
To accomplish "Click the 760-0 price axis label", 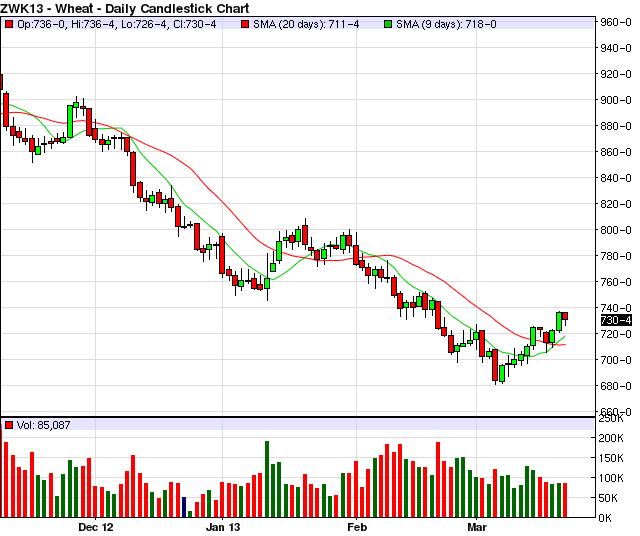I will point(616,282).
